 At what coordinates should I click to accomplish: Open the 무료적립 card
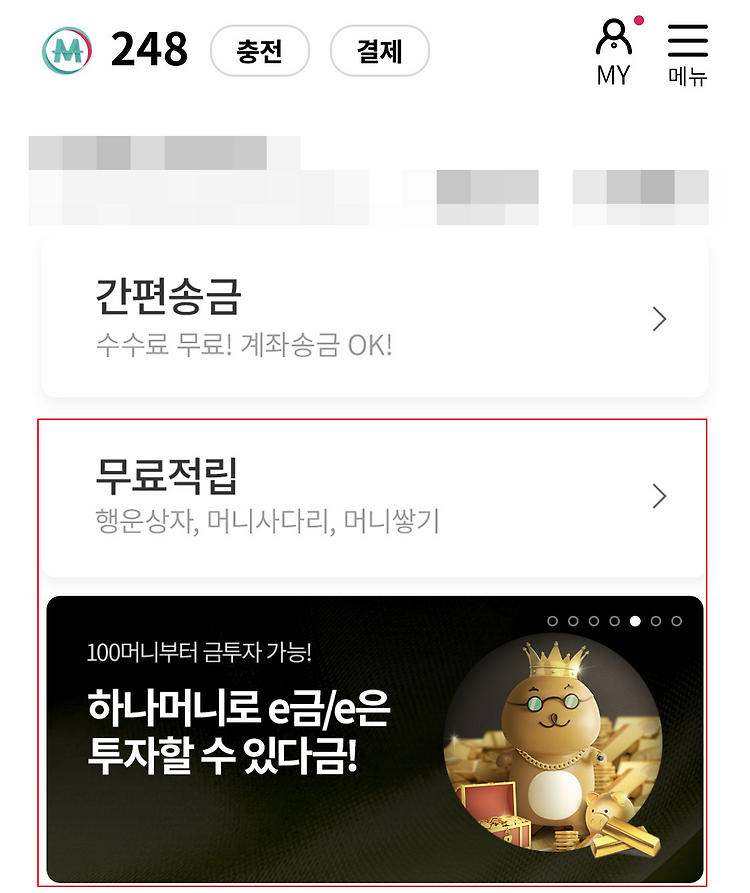[375, 498]
